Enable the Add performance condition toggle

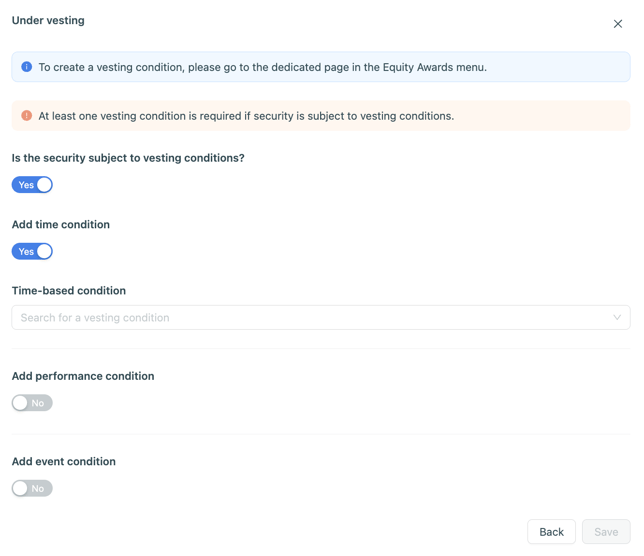(32, 403)
